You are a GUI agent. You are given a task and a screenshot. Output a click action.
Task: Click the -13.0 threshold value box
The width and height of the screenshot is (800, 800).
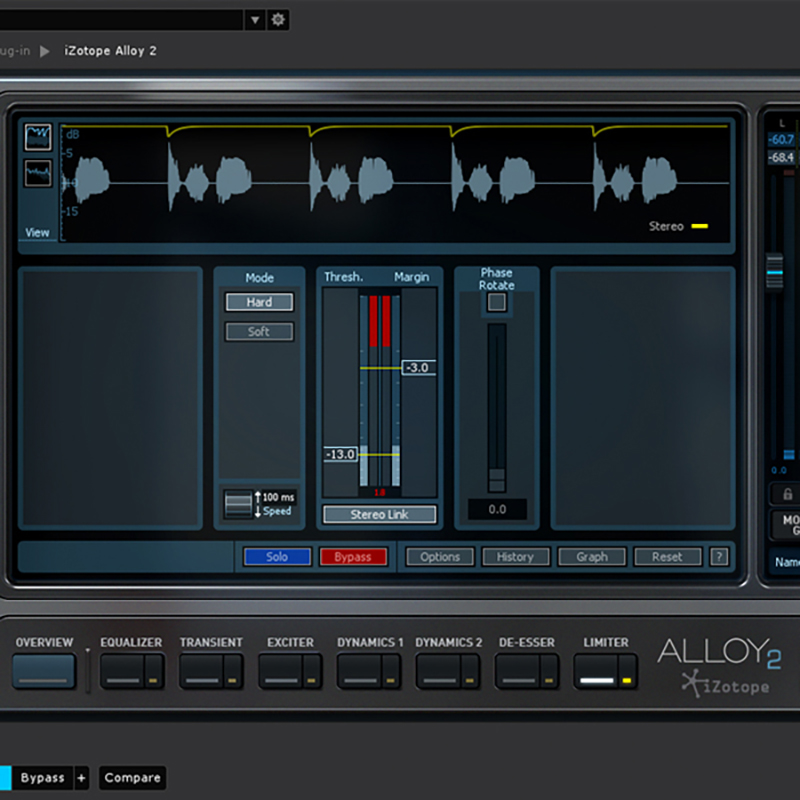pyautogui.click(x=341, y=454)
